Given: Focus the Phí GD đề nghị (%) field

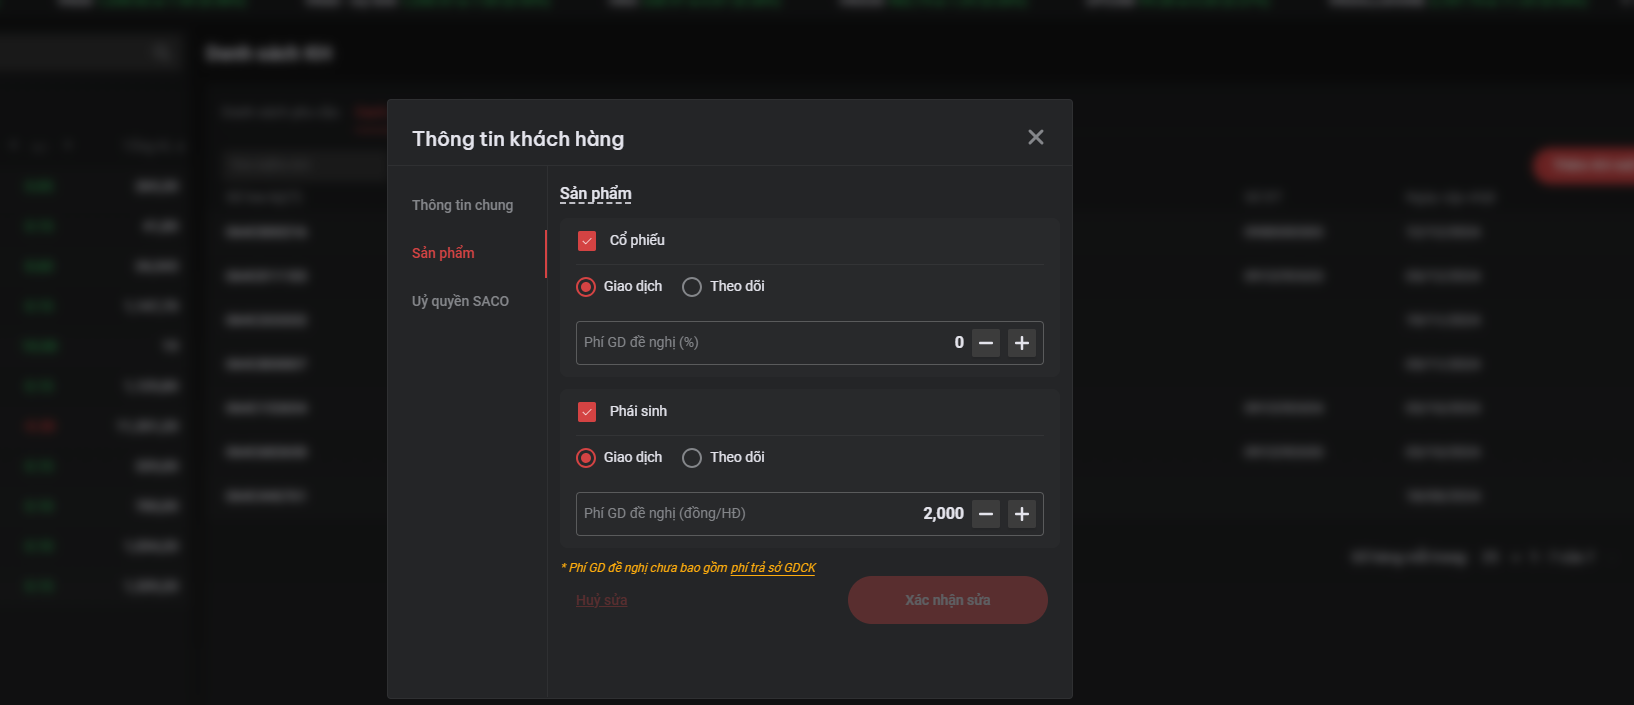Looking at the screenshot, I should (x=760, y=343).
